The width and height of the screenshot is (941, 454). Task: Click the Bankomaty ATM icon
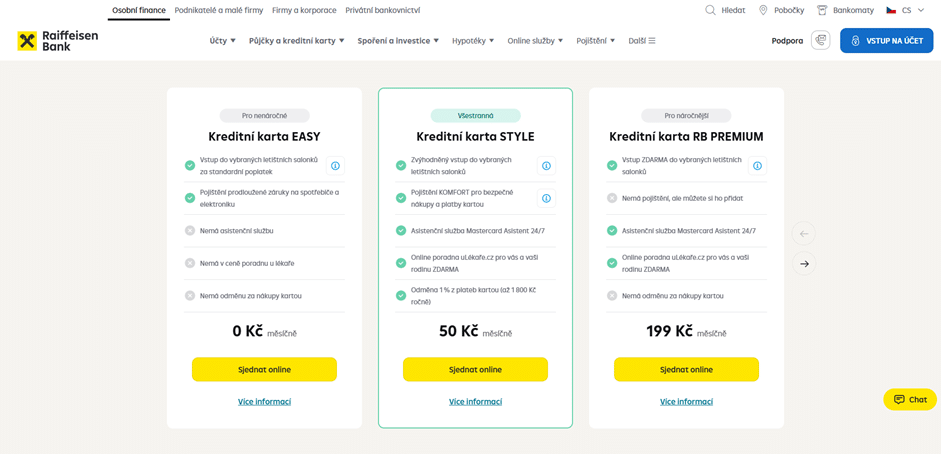(822, 10)
